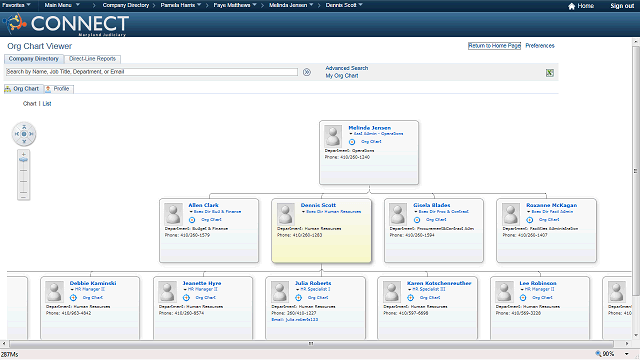Expand the Pamela Harris breadcrumb dropdown

click(x=199, y=5)
